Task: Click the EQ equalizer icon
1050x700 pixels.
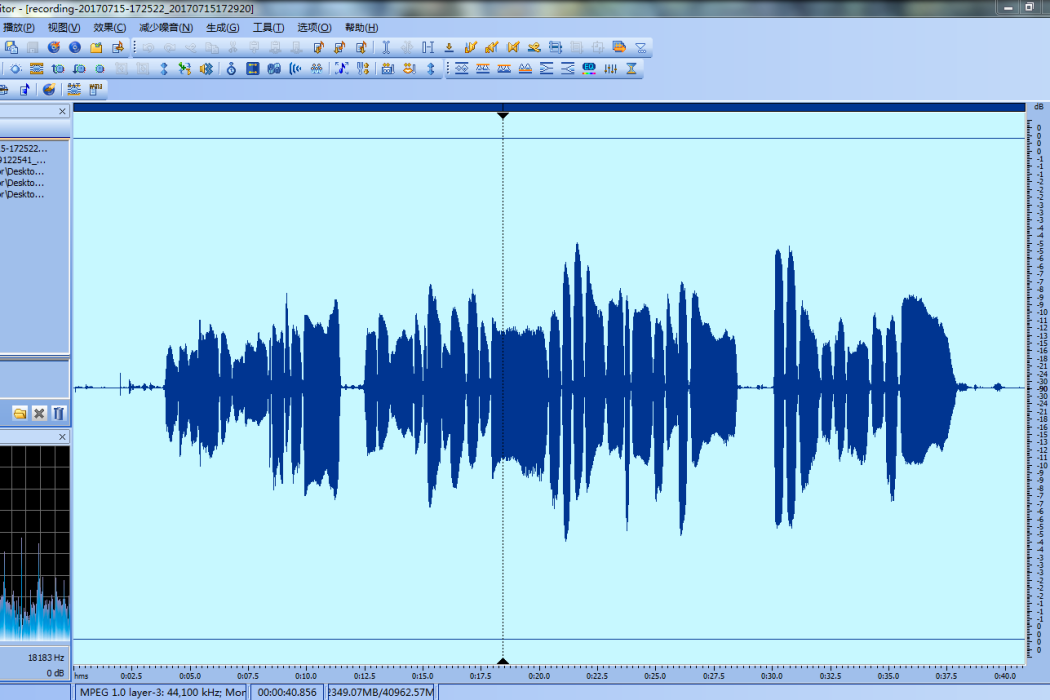Action: [x=589, y=68]
